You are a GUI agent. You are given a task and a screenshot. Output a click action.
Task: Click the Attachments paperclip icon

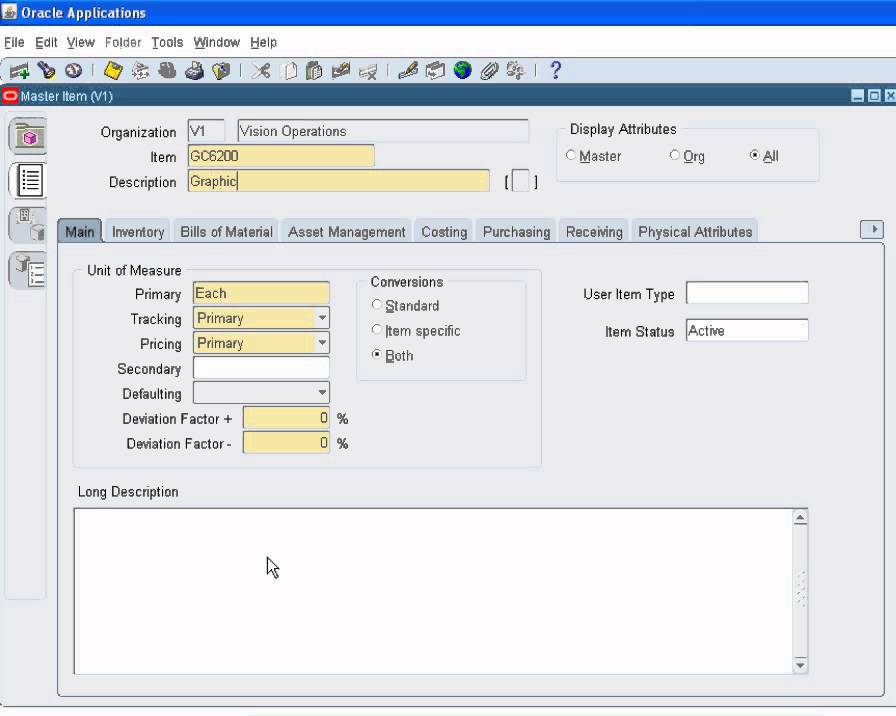(x=489, y=71)
